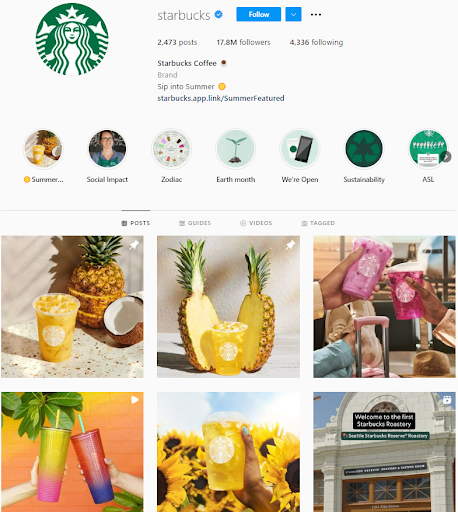Open the Zodiac wheel highlight
Viewport: 458px width, 512px height.
171,149
